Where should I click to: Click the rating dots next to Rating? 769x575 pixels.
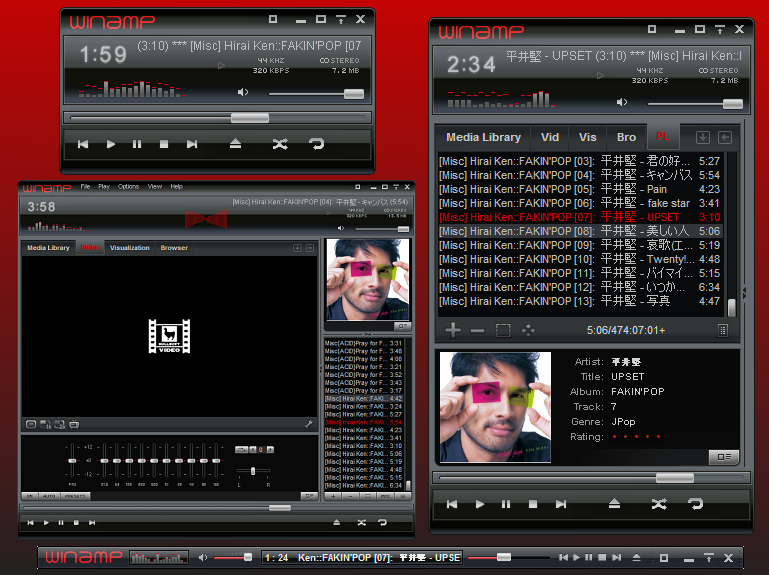pos(637,437)
